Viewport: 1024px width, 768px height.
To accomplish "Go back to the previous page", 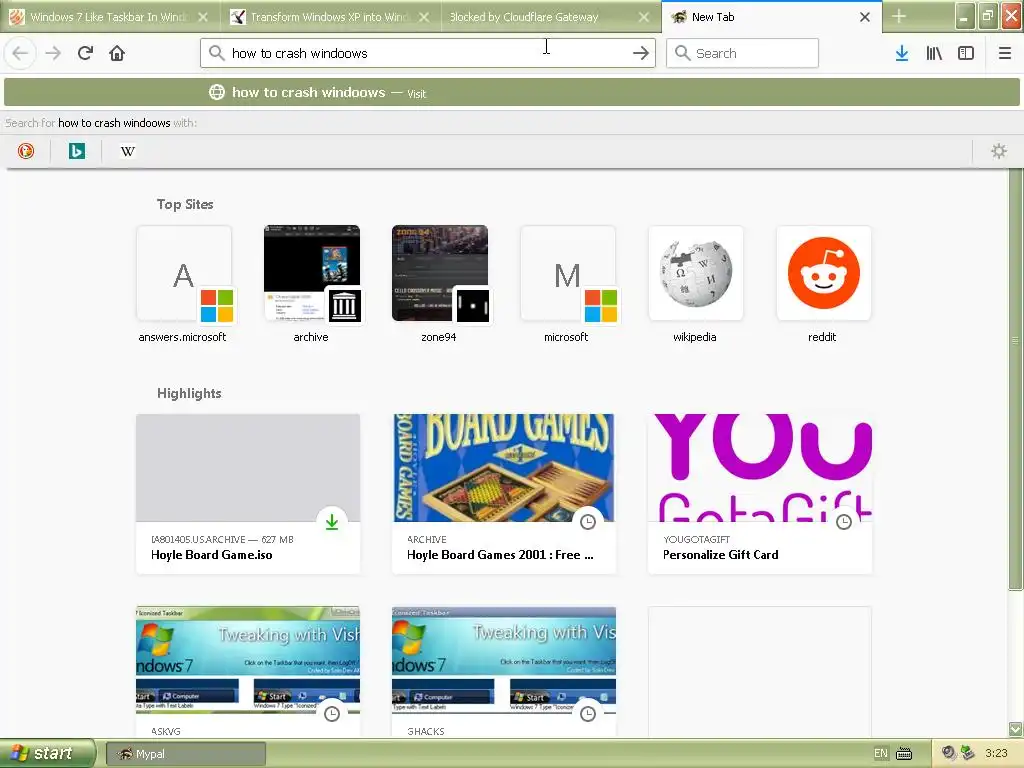I will 20,53.
